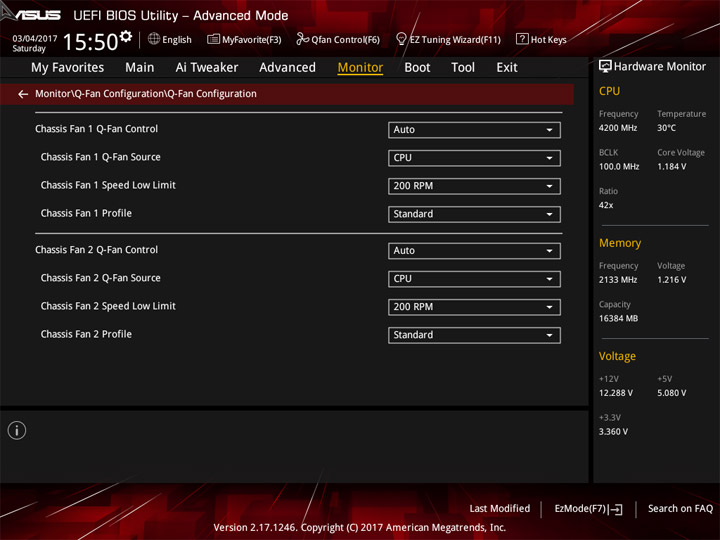
Task: Switch to the Ai Tweaker tab
Action: click(207, 68)
